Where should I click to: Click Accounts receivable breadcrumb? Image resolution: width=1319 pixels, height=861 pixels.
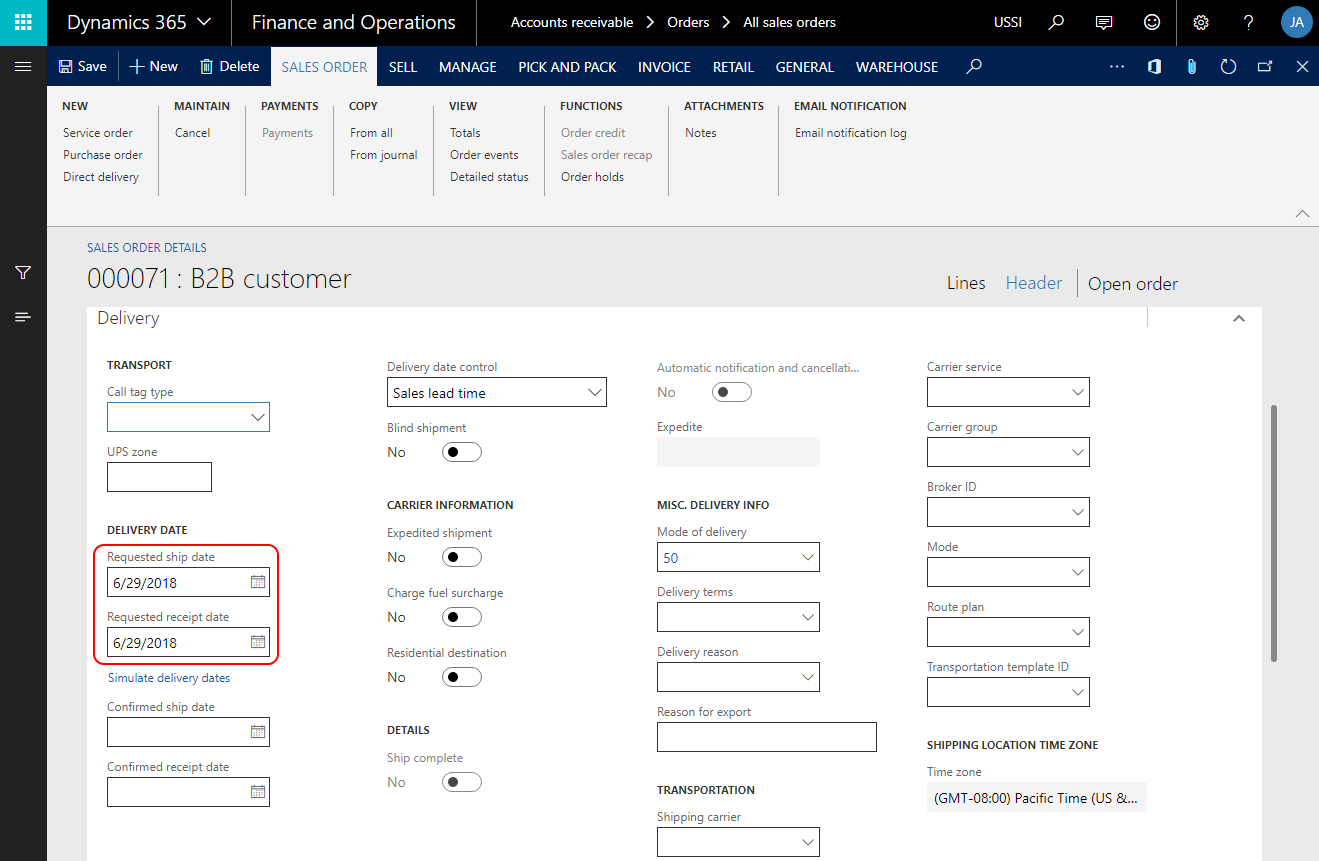(x=572, y=22)
